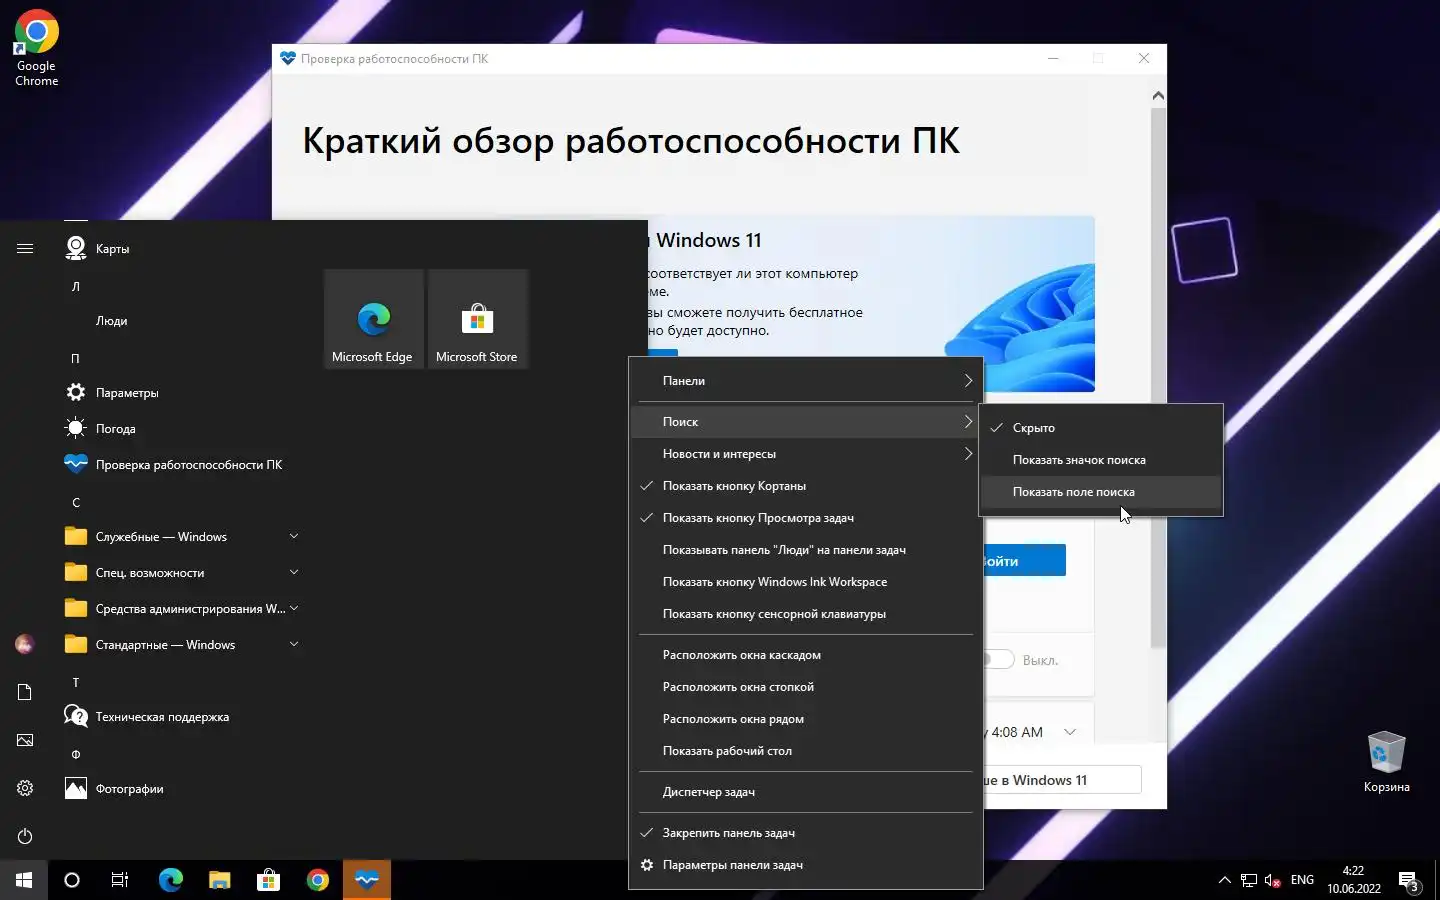
Task: Launch Edge from the taskbar
Action: tap(171, 880)
